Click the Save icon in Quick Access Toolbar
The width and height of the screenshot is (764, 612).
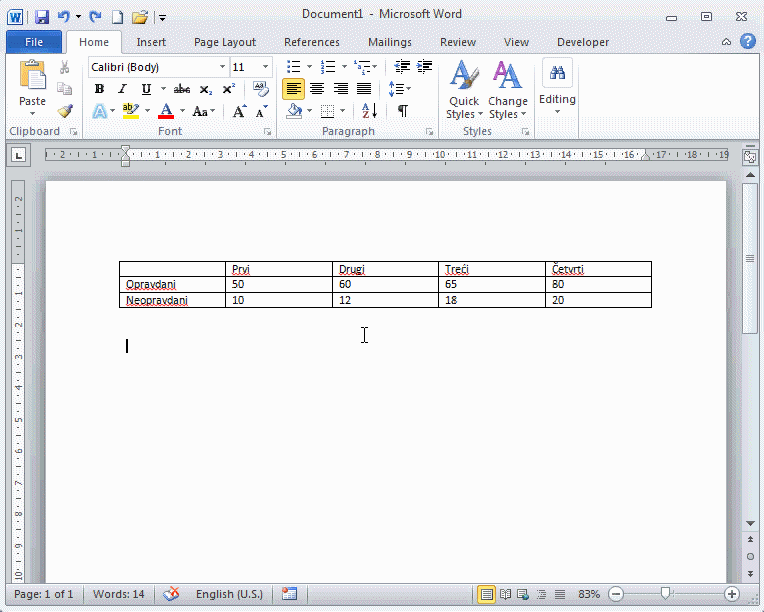coord(42,17)
